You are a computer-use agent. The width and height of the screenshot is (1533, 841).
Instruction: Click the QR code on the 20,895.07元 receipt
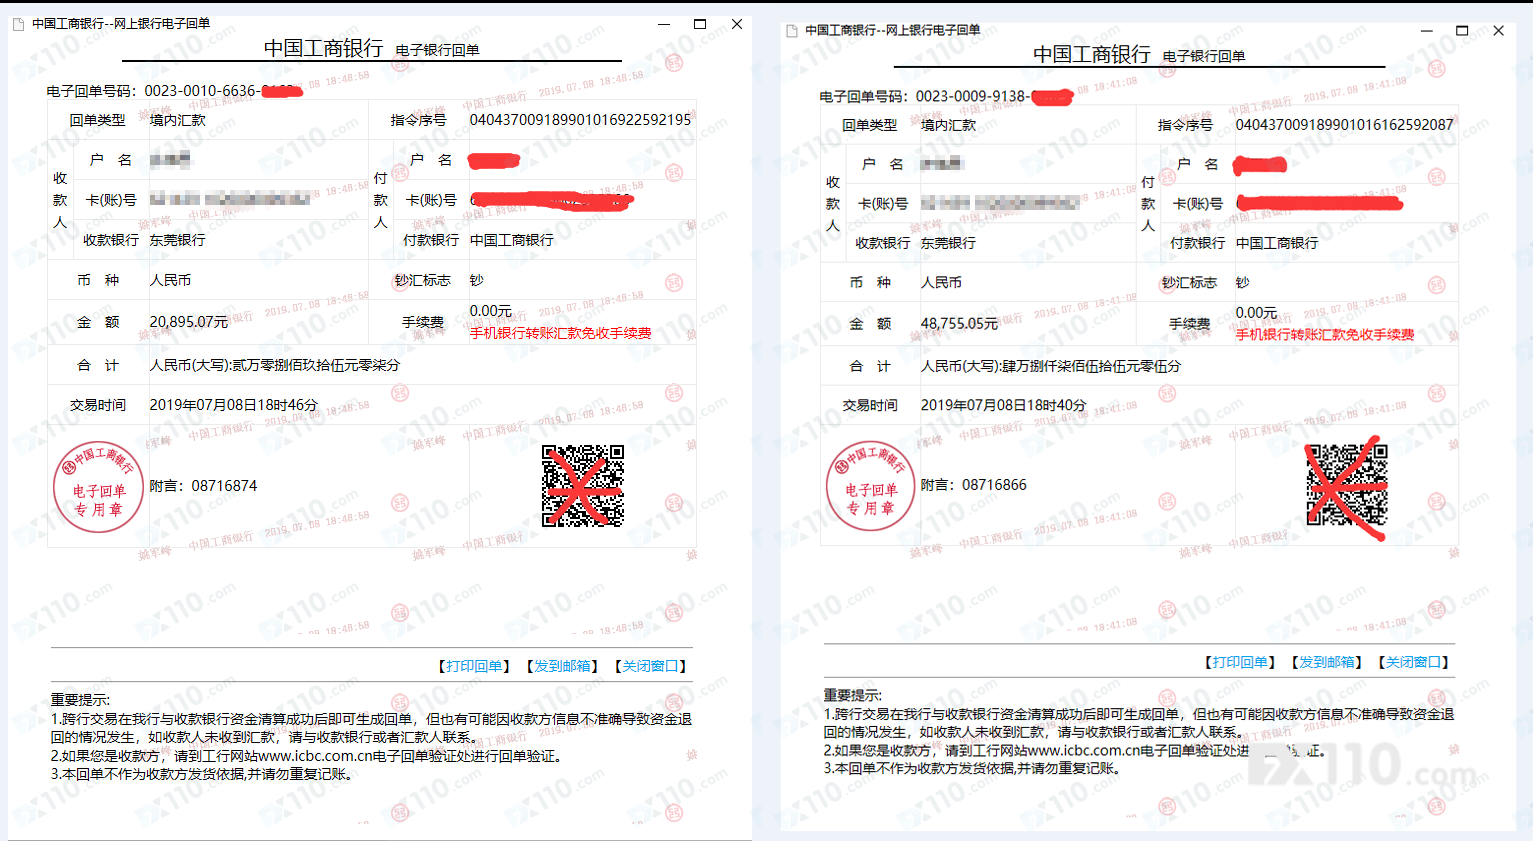pyautogui.click(x=583, y=486)
